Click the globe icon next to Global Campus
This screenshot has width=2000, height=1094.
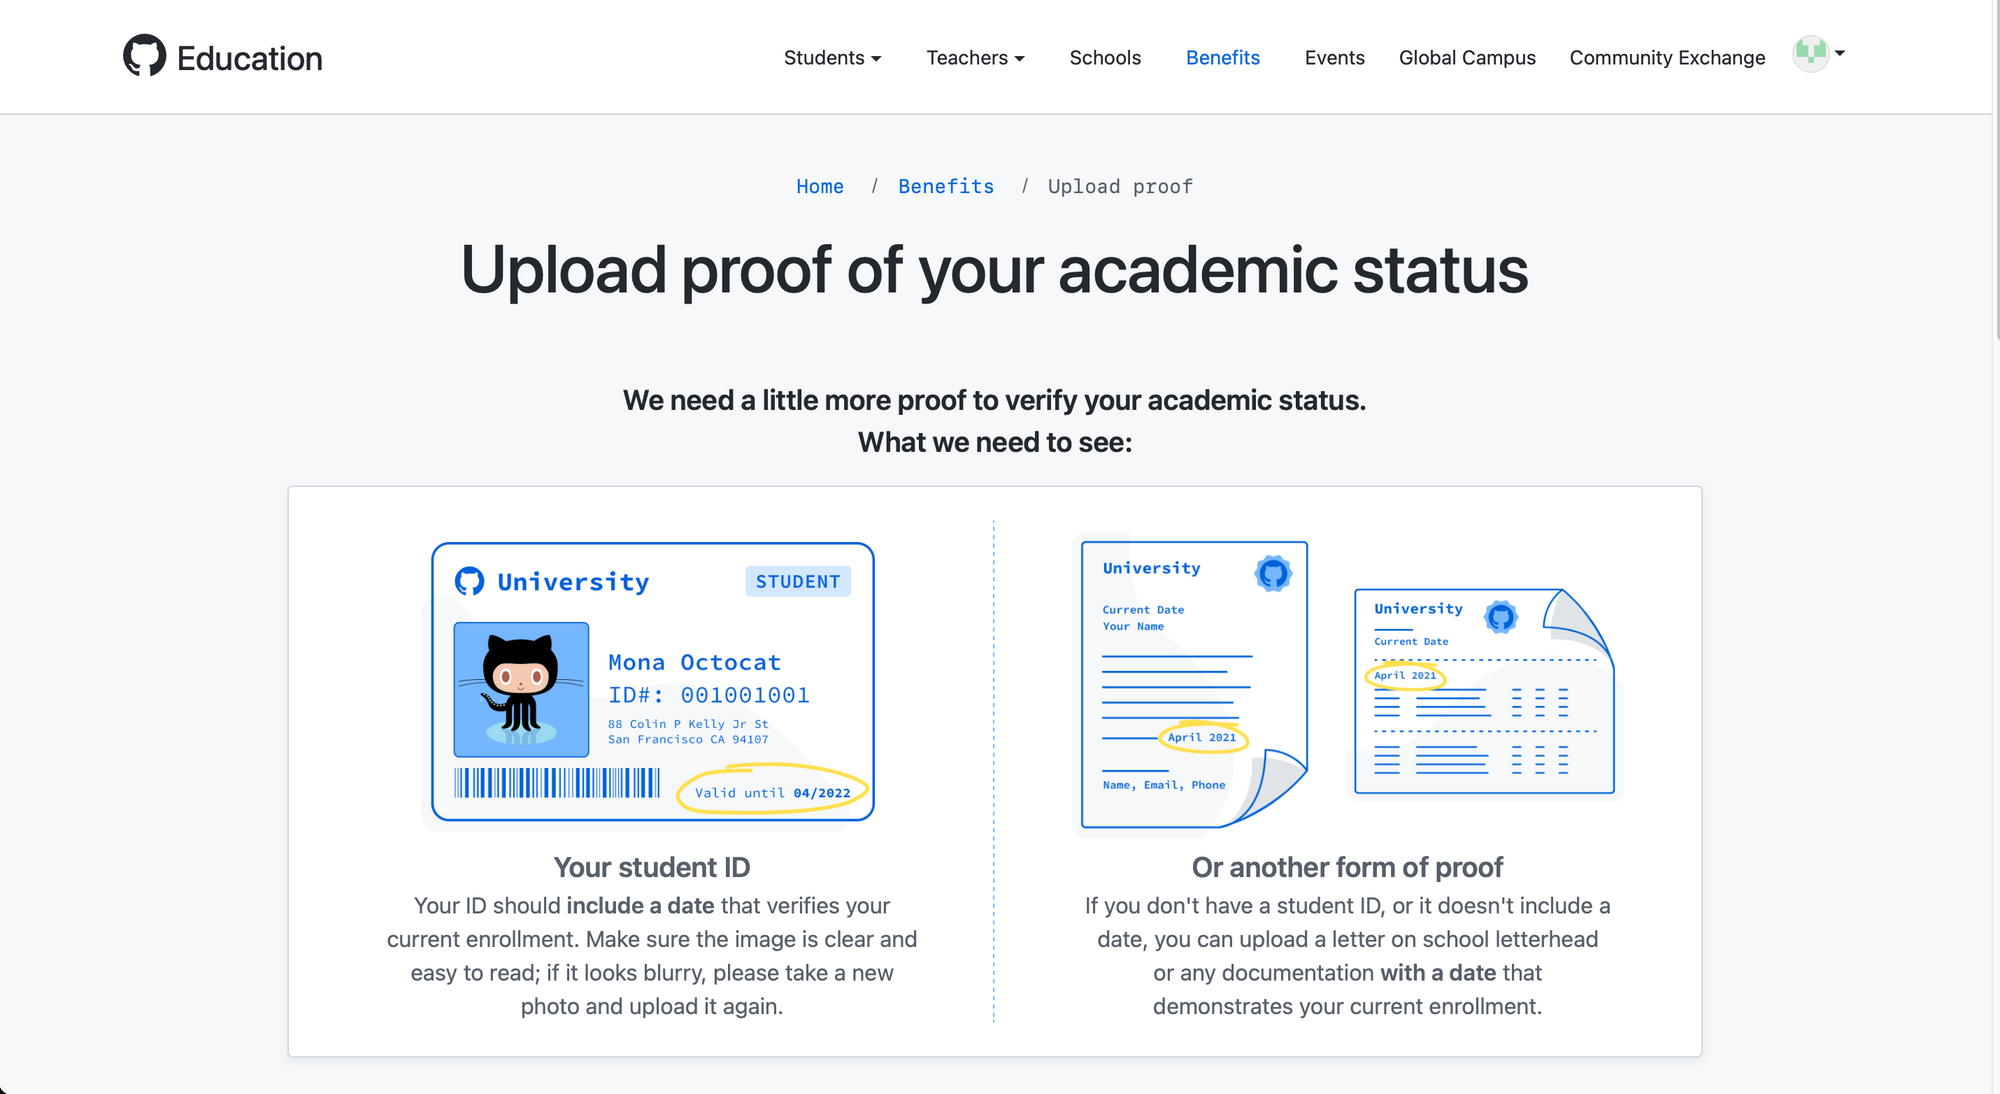click(x=1813, y=55)
